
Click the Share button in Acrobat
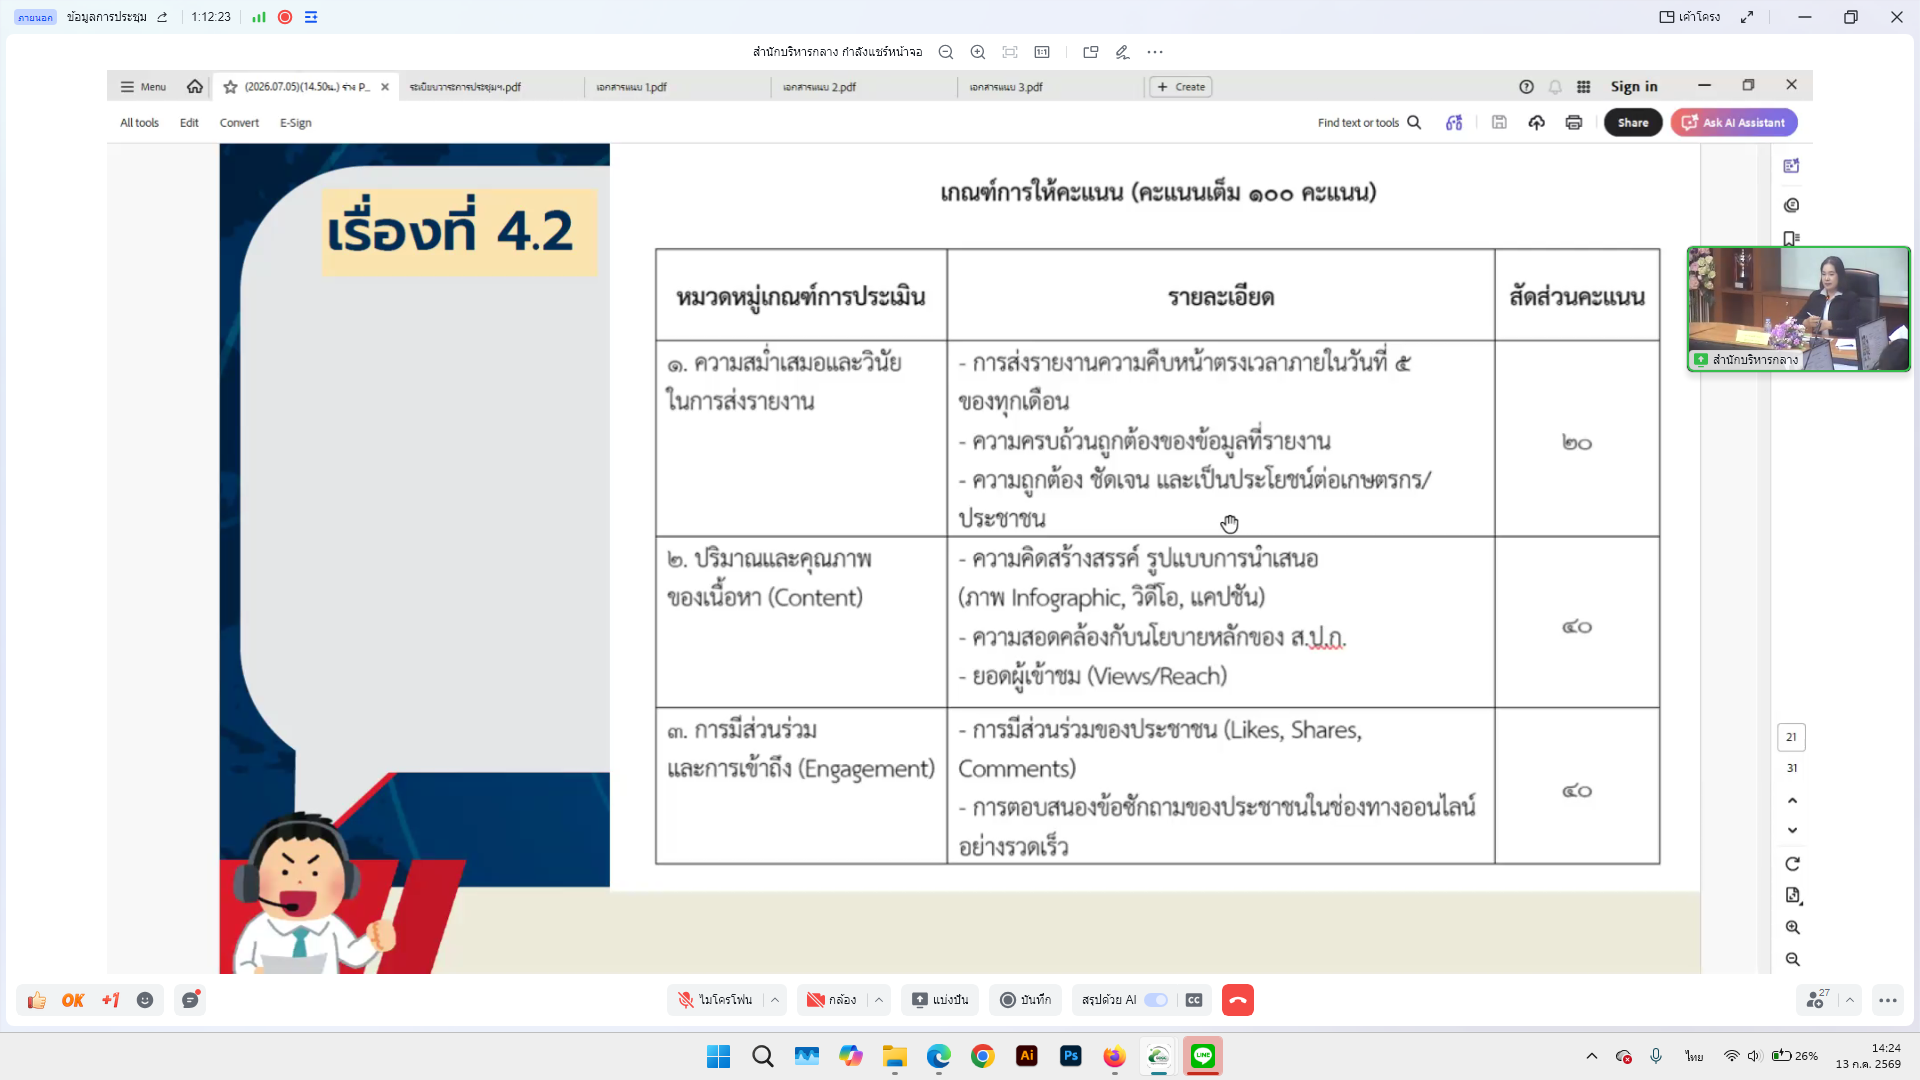[x=1633, y=122]
